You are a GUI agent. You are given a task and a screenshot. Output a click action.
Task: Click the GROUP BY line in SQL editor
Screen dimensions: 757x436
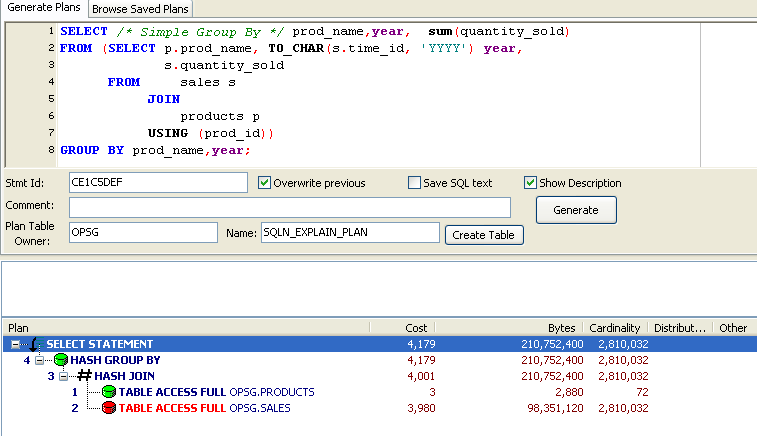tap(155, 151)
